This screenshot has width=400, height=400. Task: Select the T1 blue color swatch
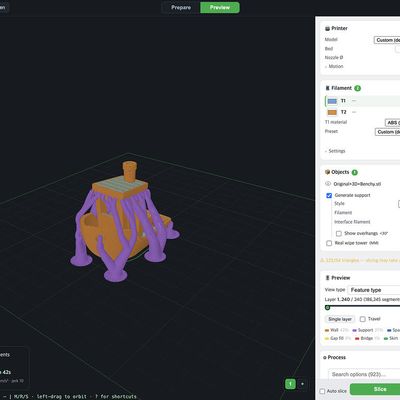tap(332, 101)
